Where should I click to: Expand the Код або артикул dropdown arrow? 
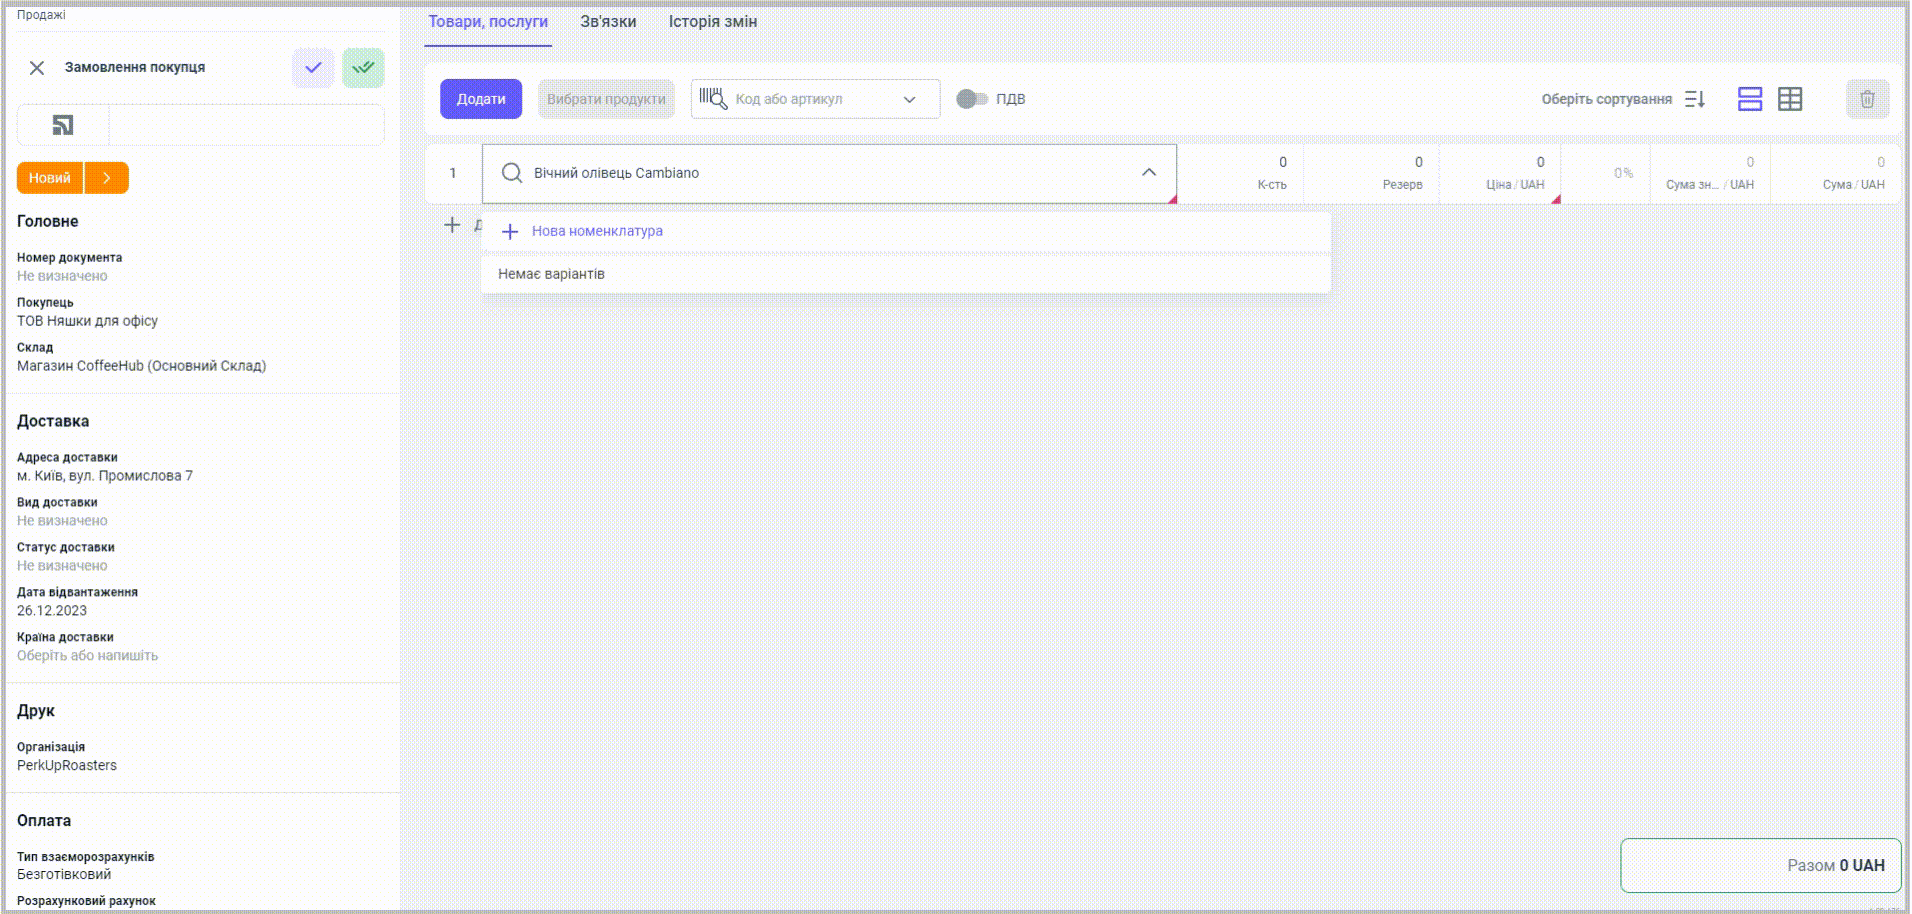[x=909, y=99]
